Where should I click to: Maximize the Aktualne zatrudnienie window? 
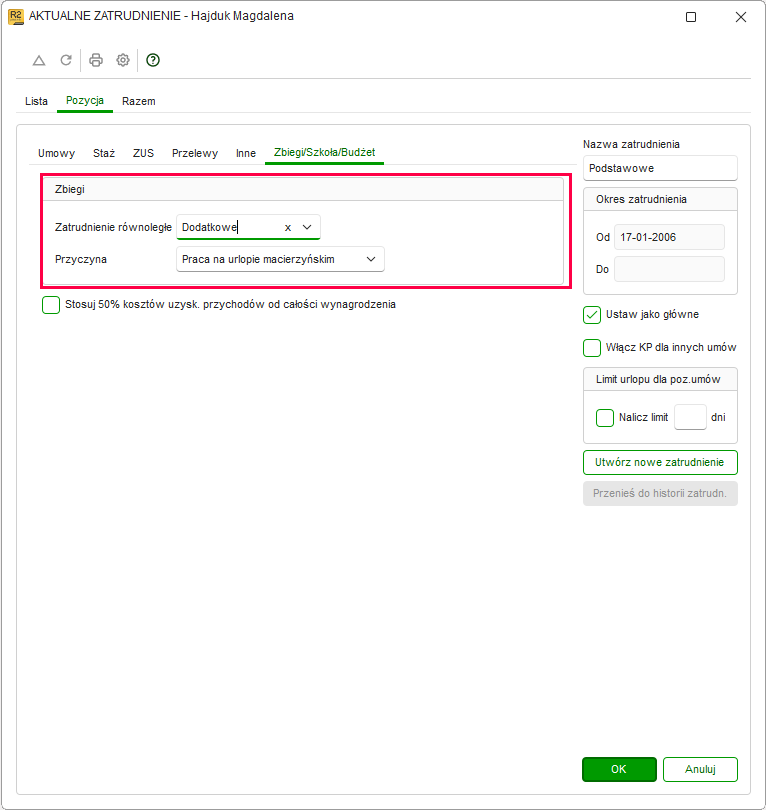691,17
